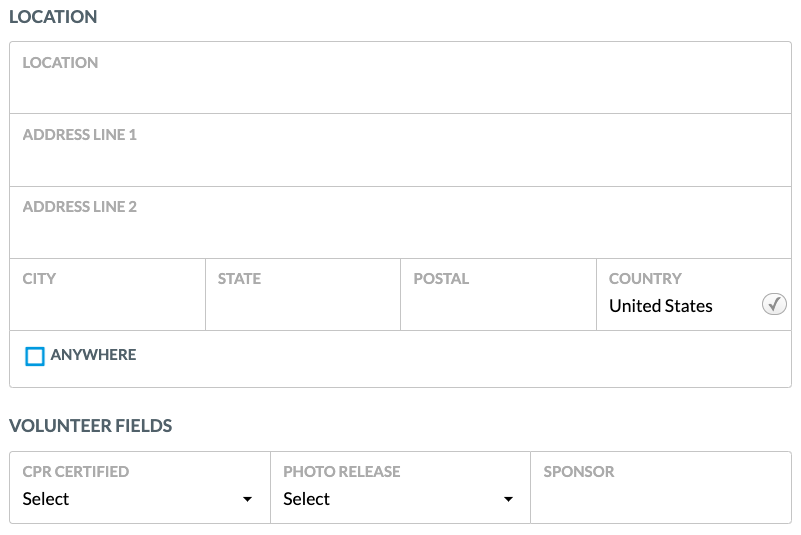This screenshot has width=801, height=535.
Task: Click the Photo Release dropdown arrow
Action: click(x=508, y=499)
